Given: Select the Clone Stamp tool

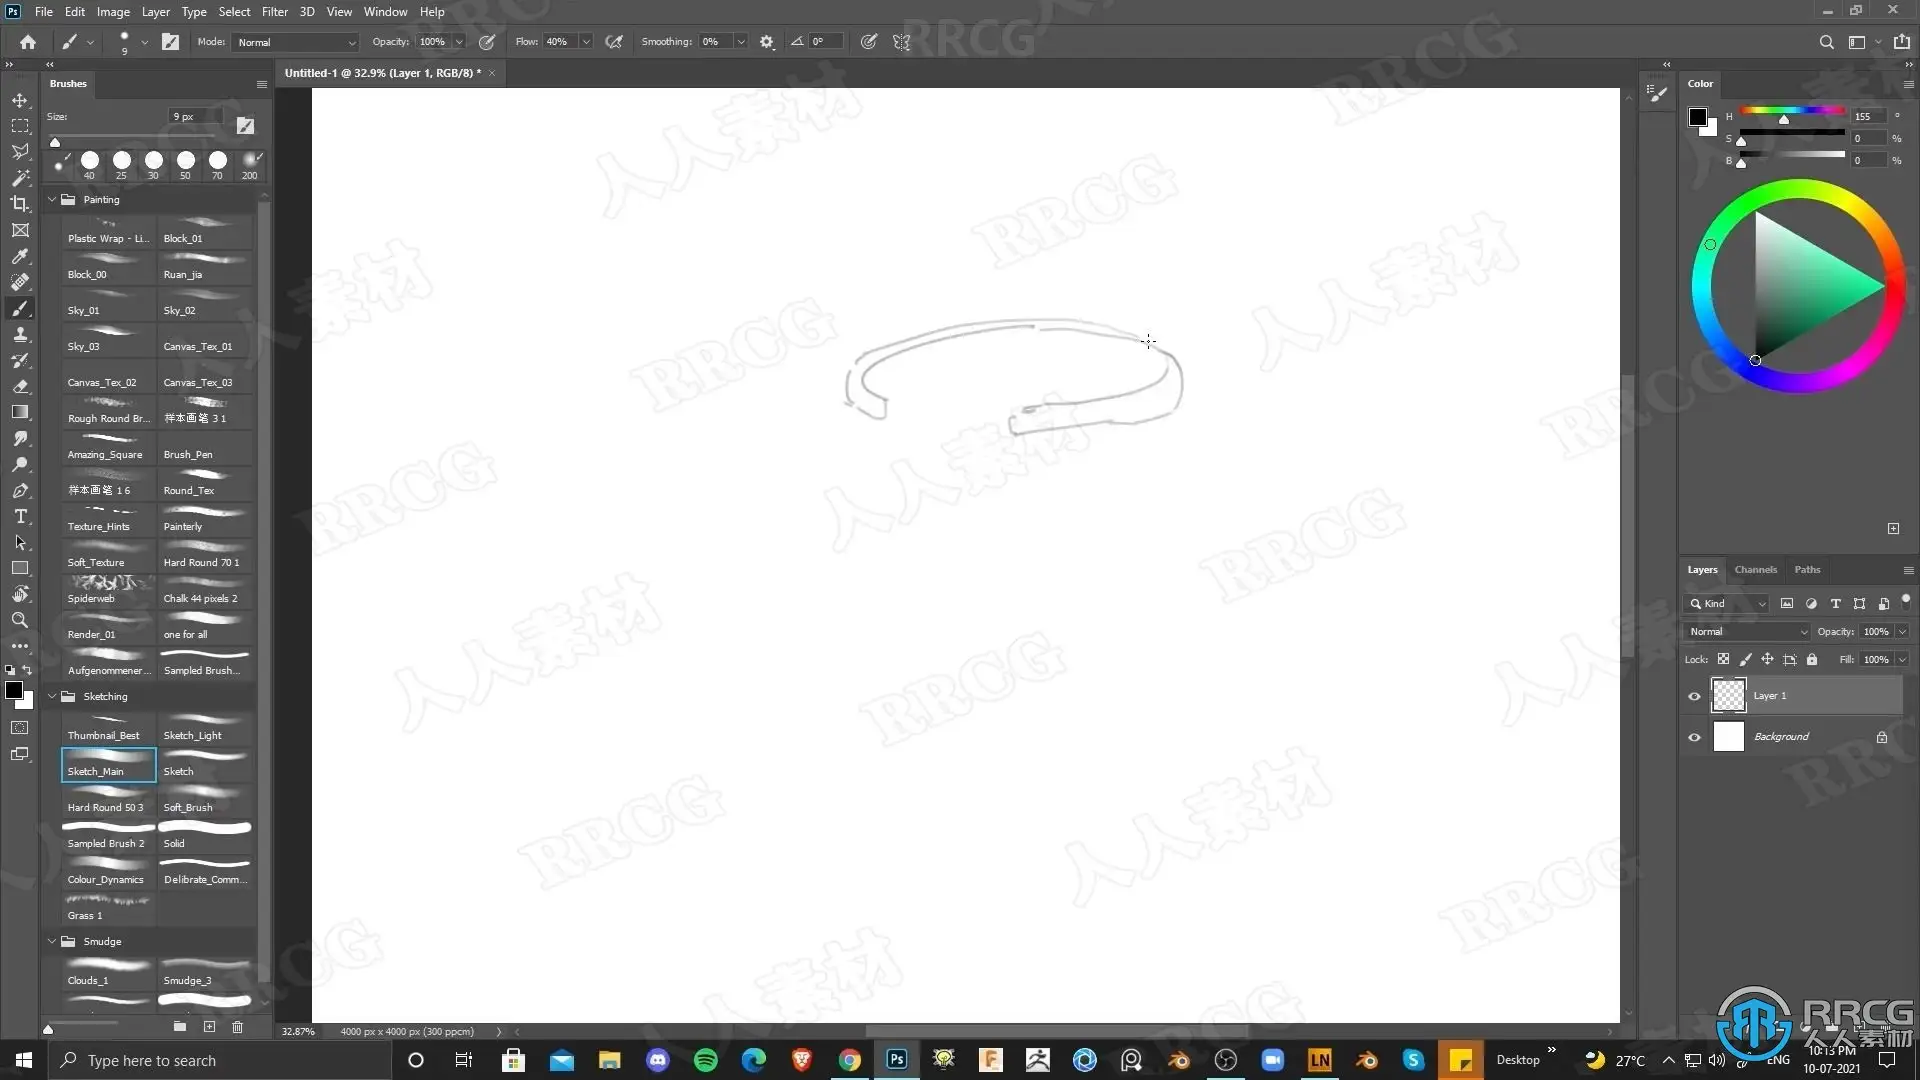Looking at the screenshot, I should click(20, 334).
